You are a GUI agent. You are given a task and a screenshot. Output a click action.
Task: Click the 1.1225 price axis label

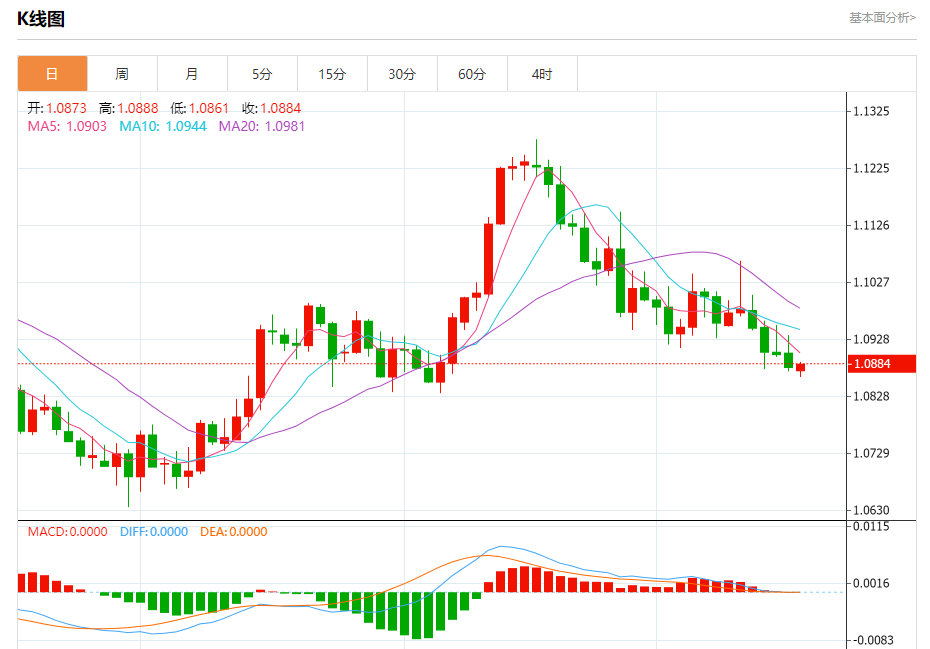[x=871, y=168]
